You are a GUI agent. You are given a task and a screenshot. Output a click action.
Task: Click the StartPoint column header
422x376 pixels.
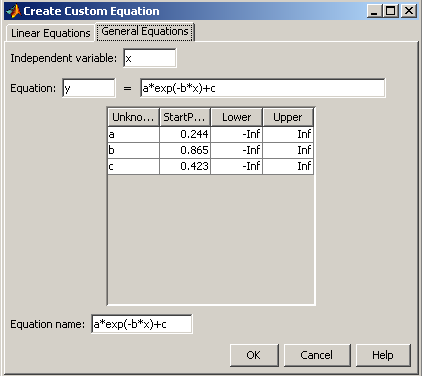coord(185,117)
